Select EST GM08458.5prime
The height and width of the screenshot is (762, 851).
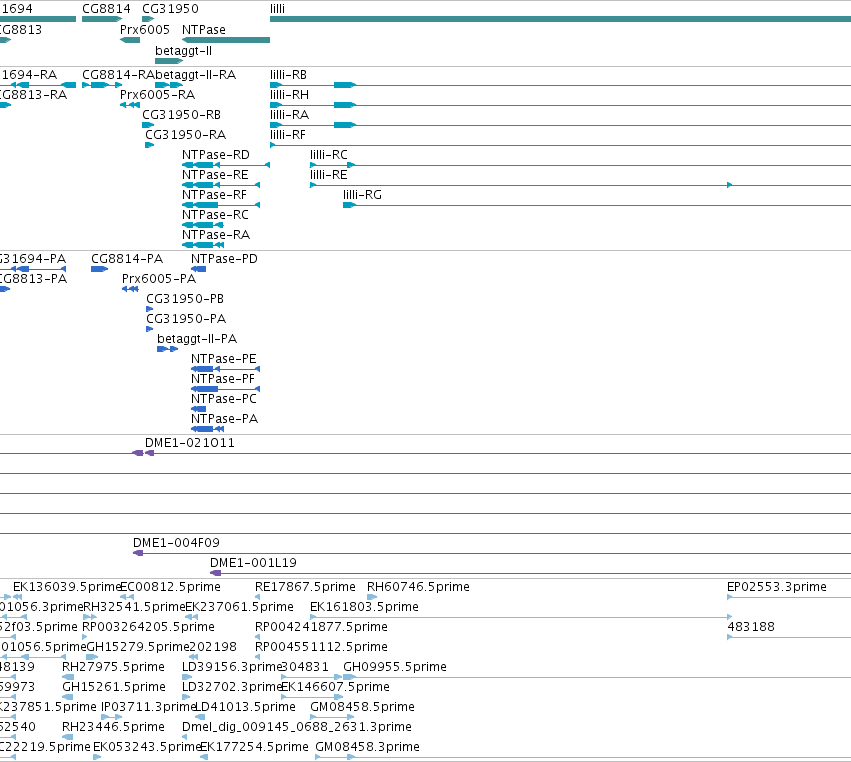(x=363, y=707)
